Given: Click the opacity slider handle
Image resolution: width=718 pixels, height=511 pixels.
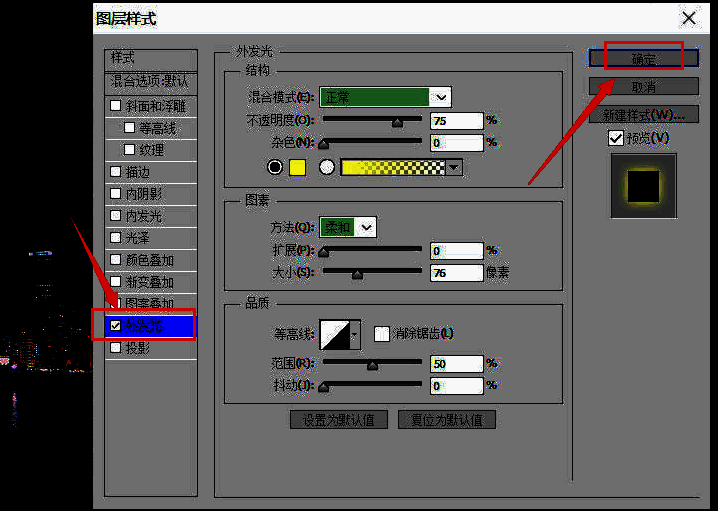Looking at the screenshot, I should [x=397, y=122].
